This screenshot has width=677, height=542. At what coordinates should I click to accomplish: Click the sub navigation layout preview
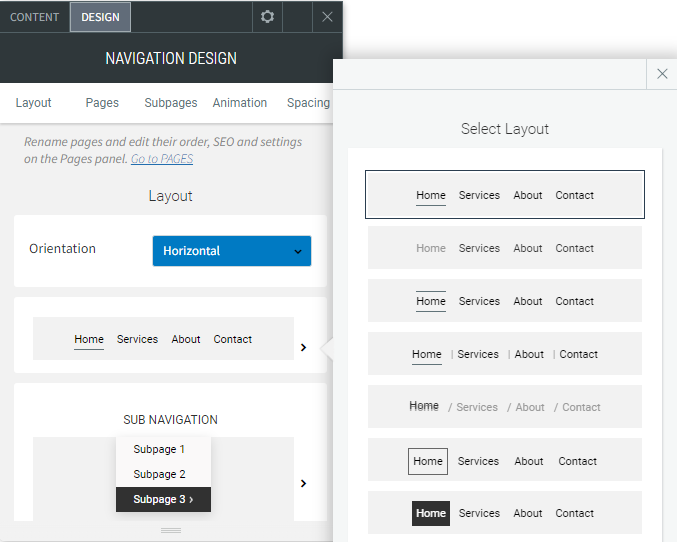pos(163,479)
